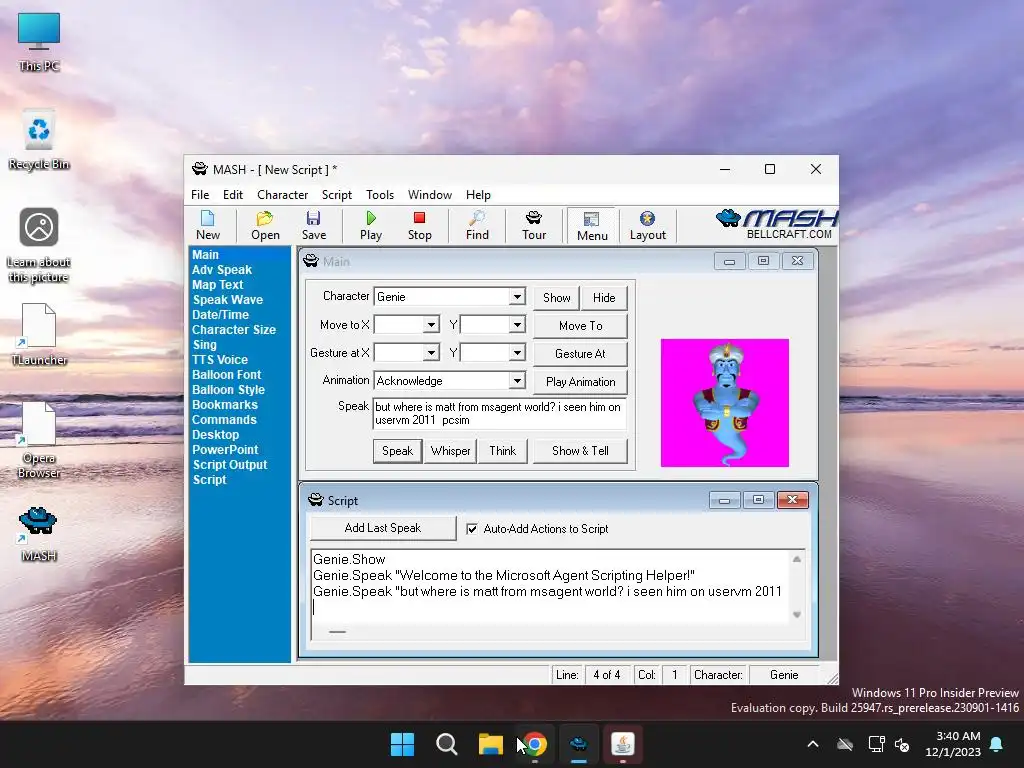Image resolution: width=1024 pixels, height=768 pixels.
Task: Select the Recycle Bin desktop icon
Action: 39,140
